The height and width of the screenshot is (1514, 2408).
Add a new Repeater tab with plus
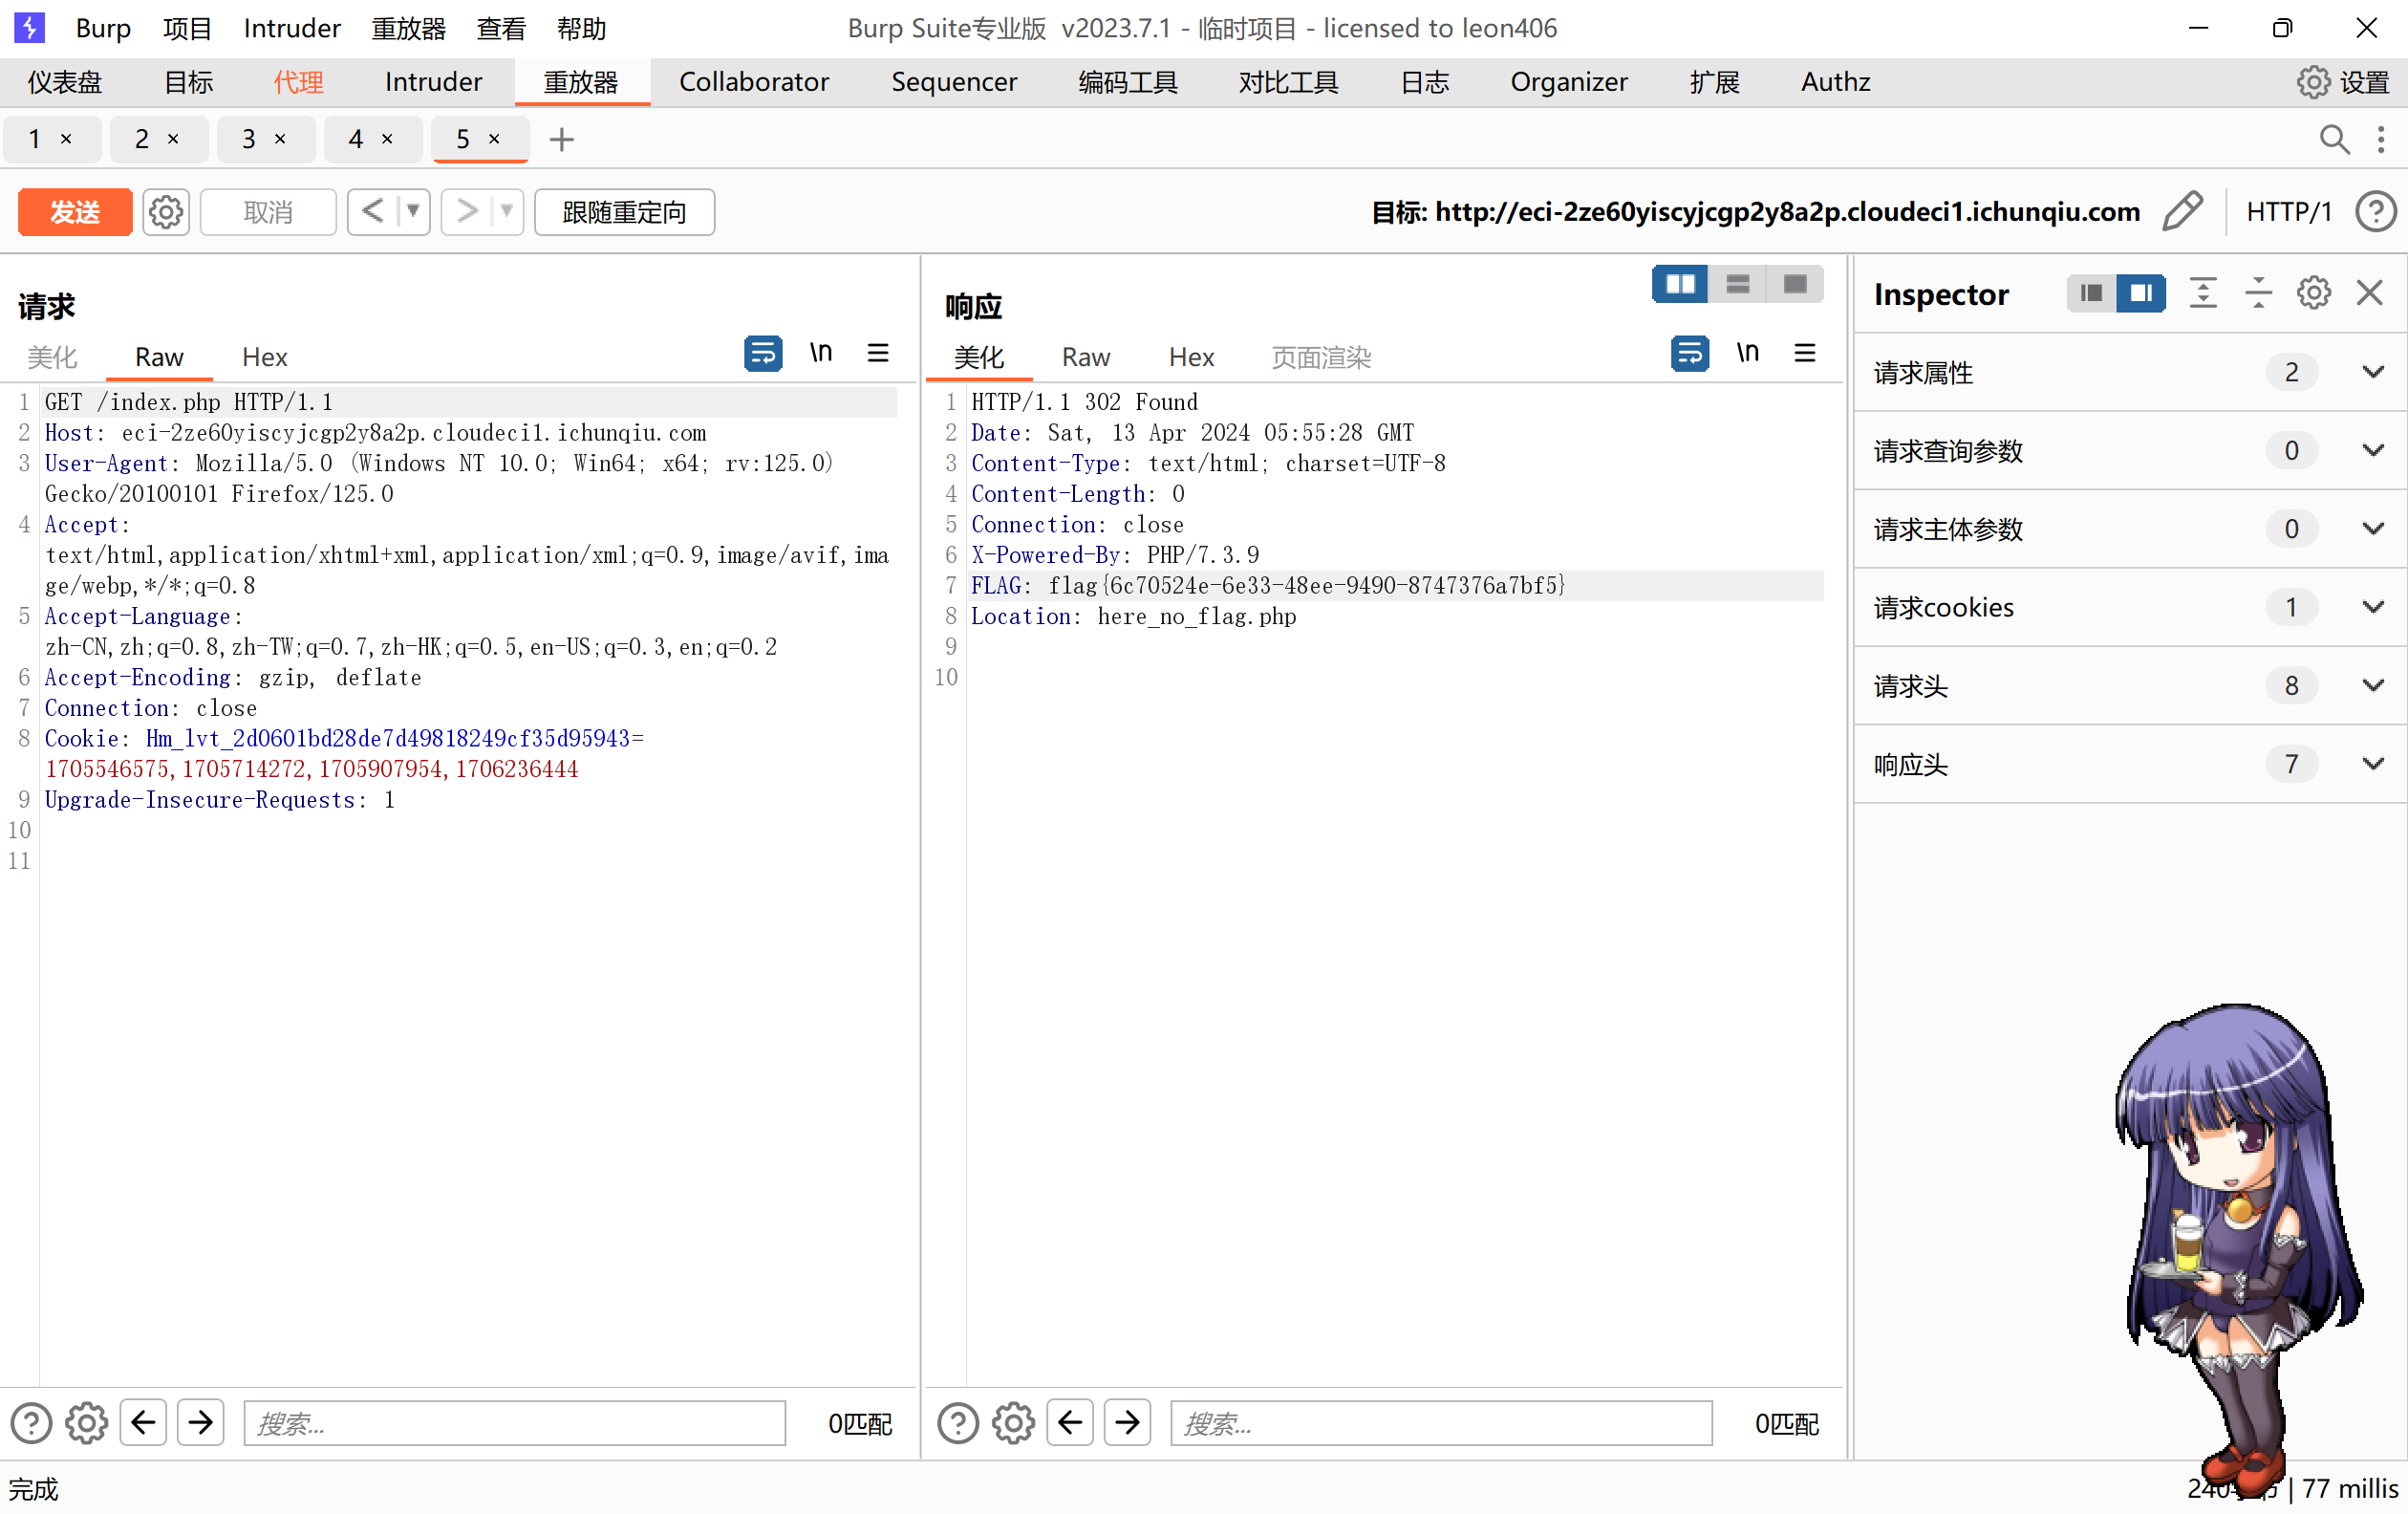tap(562, 139)
